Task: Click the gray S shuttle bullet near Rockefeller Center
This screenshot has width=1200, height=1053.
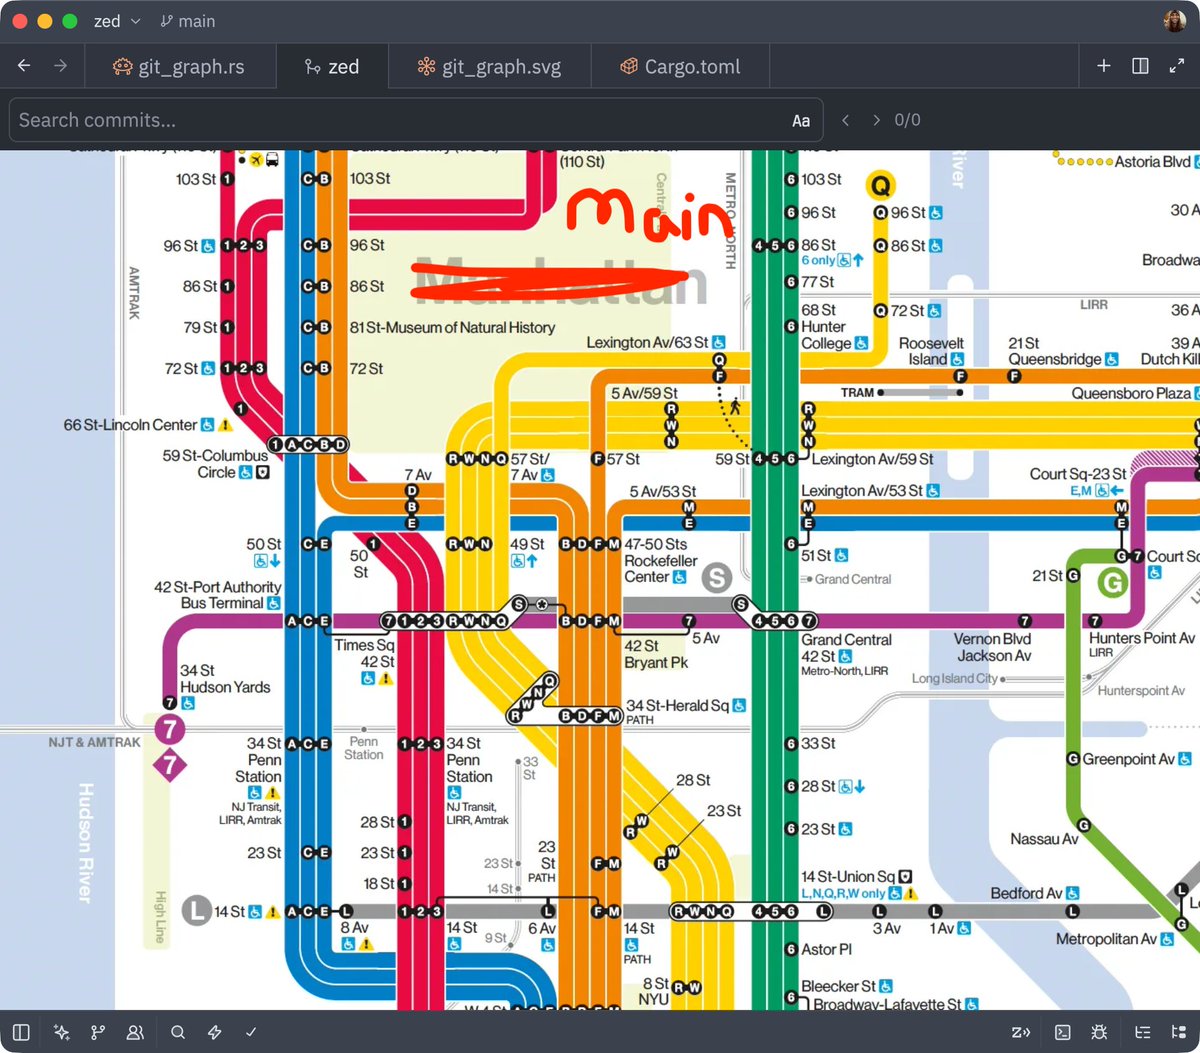Action: 716,577
